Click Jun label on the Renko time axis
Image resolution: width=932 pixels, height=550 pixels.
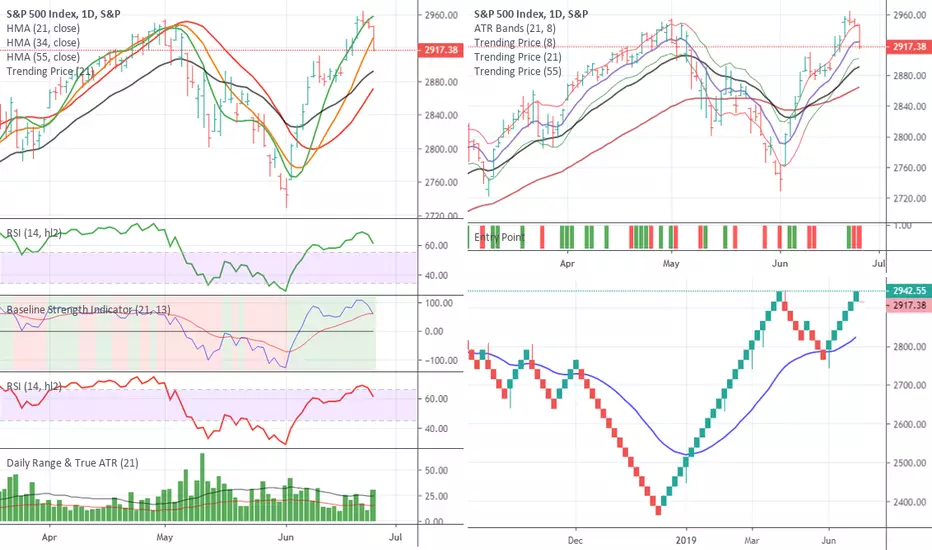(x=829, y=540)
